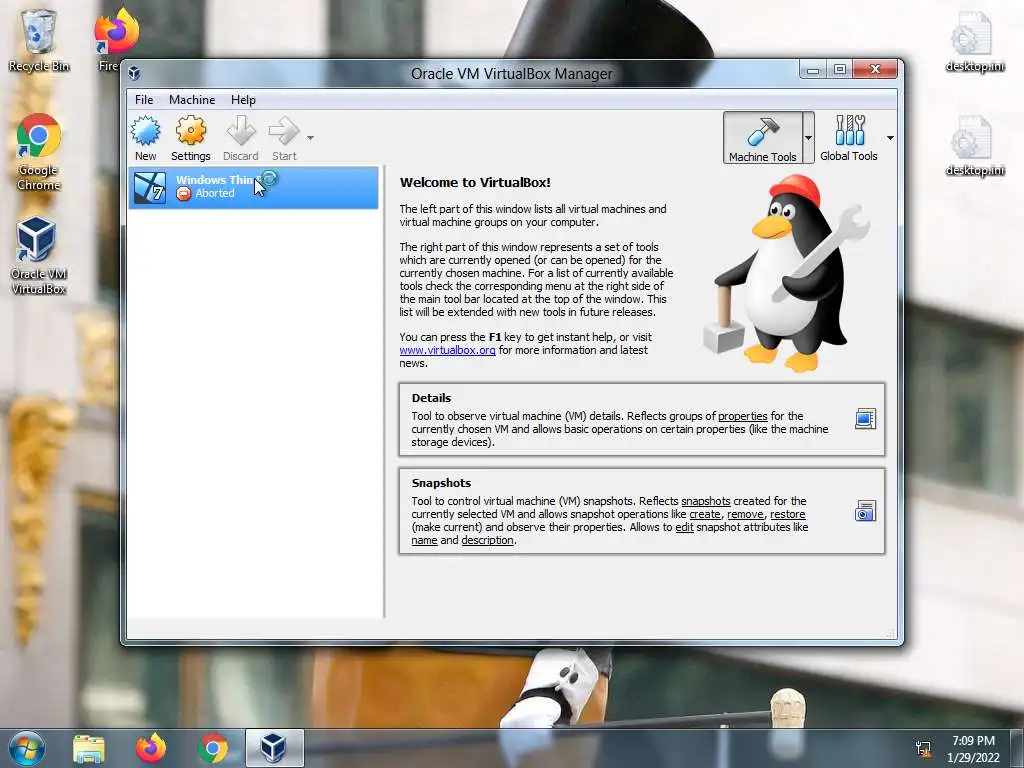The width and height of the screenshot is (1024, 768).
Task: Click the Details tool icon
Action: coord(865,419)
